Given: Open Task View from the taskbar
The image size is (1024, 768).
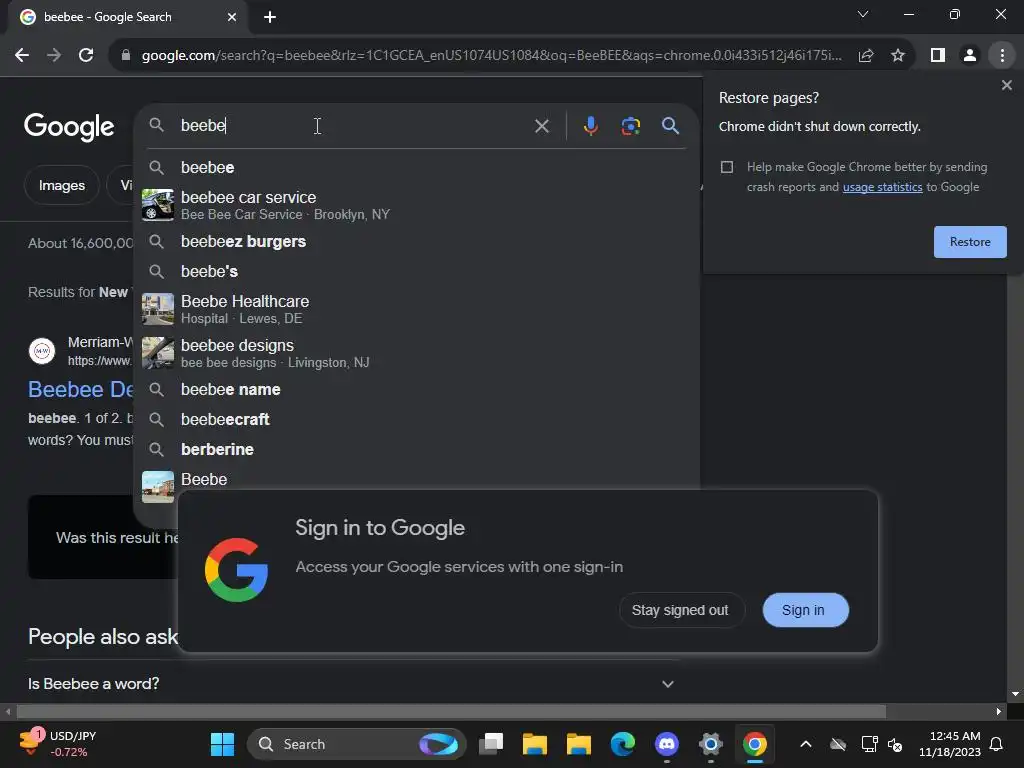Looking at the screenshot, I should click(x=491, y=744).
